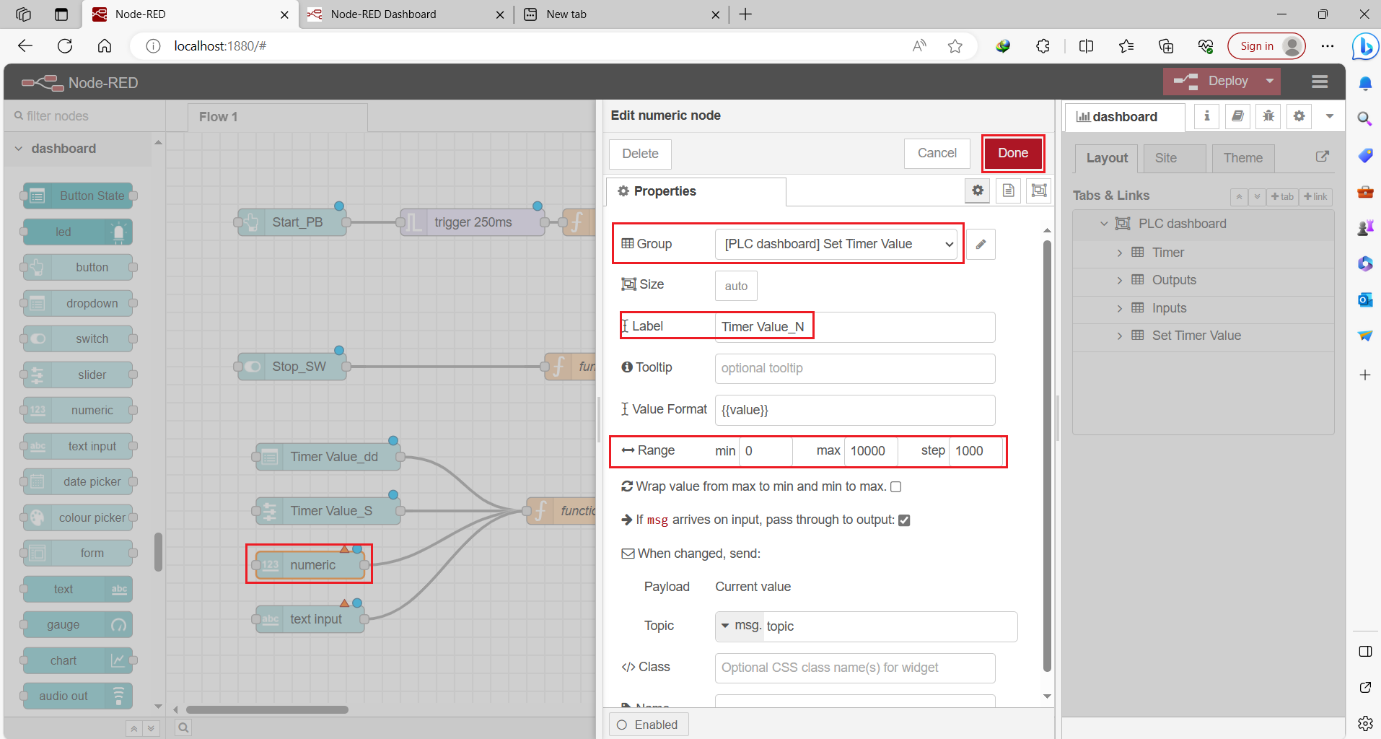
Task: Open the info sidebar panel
Action: coord(1206,116)
